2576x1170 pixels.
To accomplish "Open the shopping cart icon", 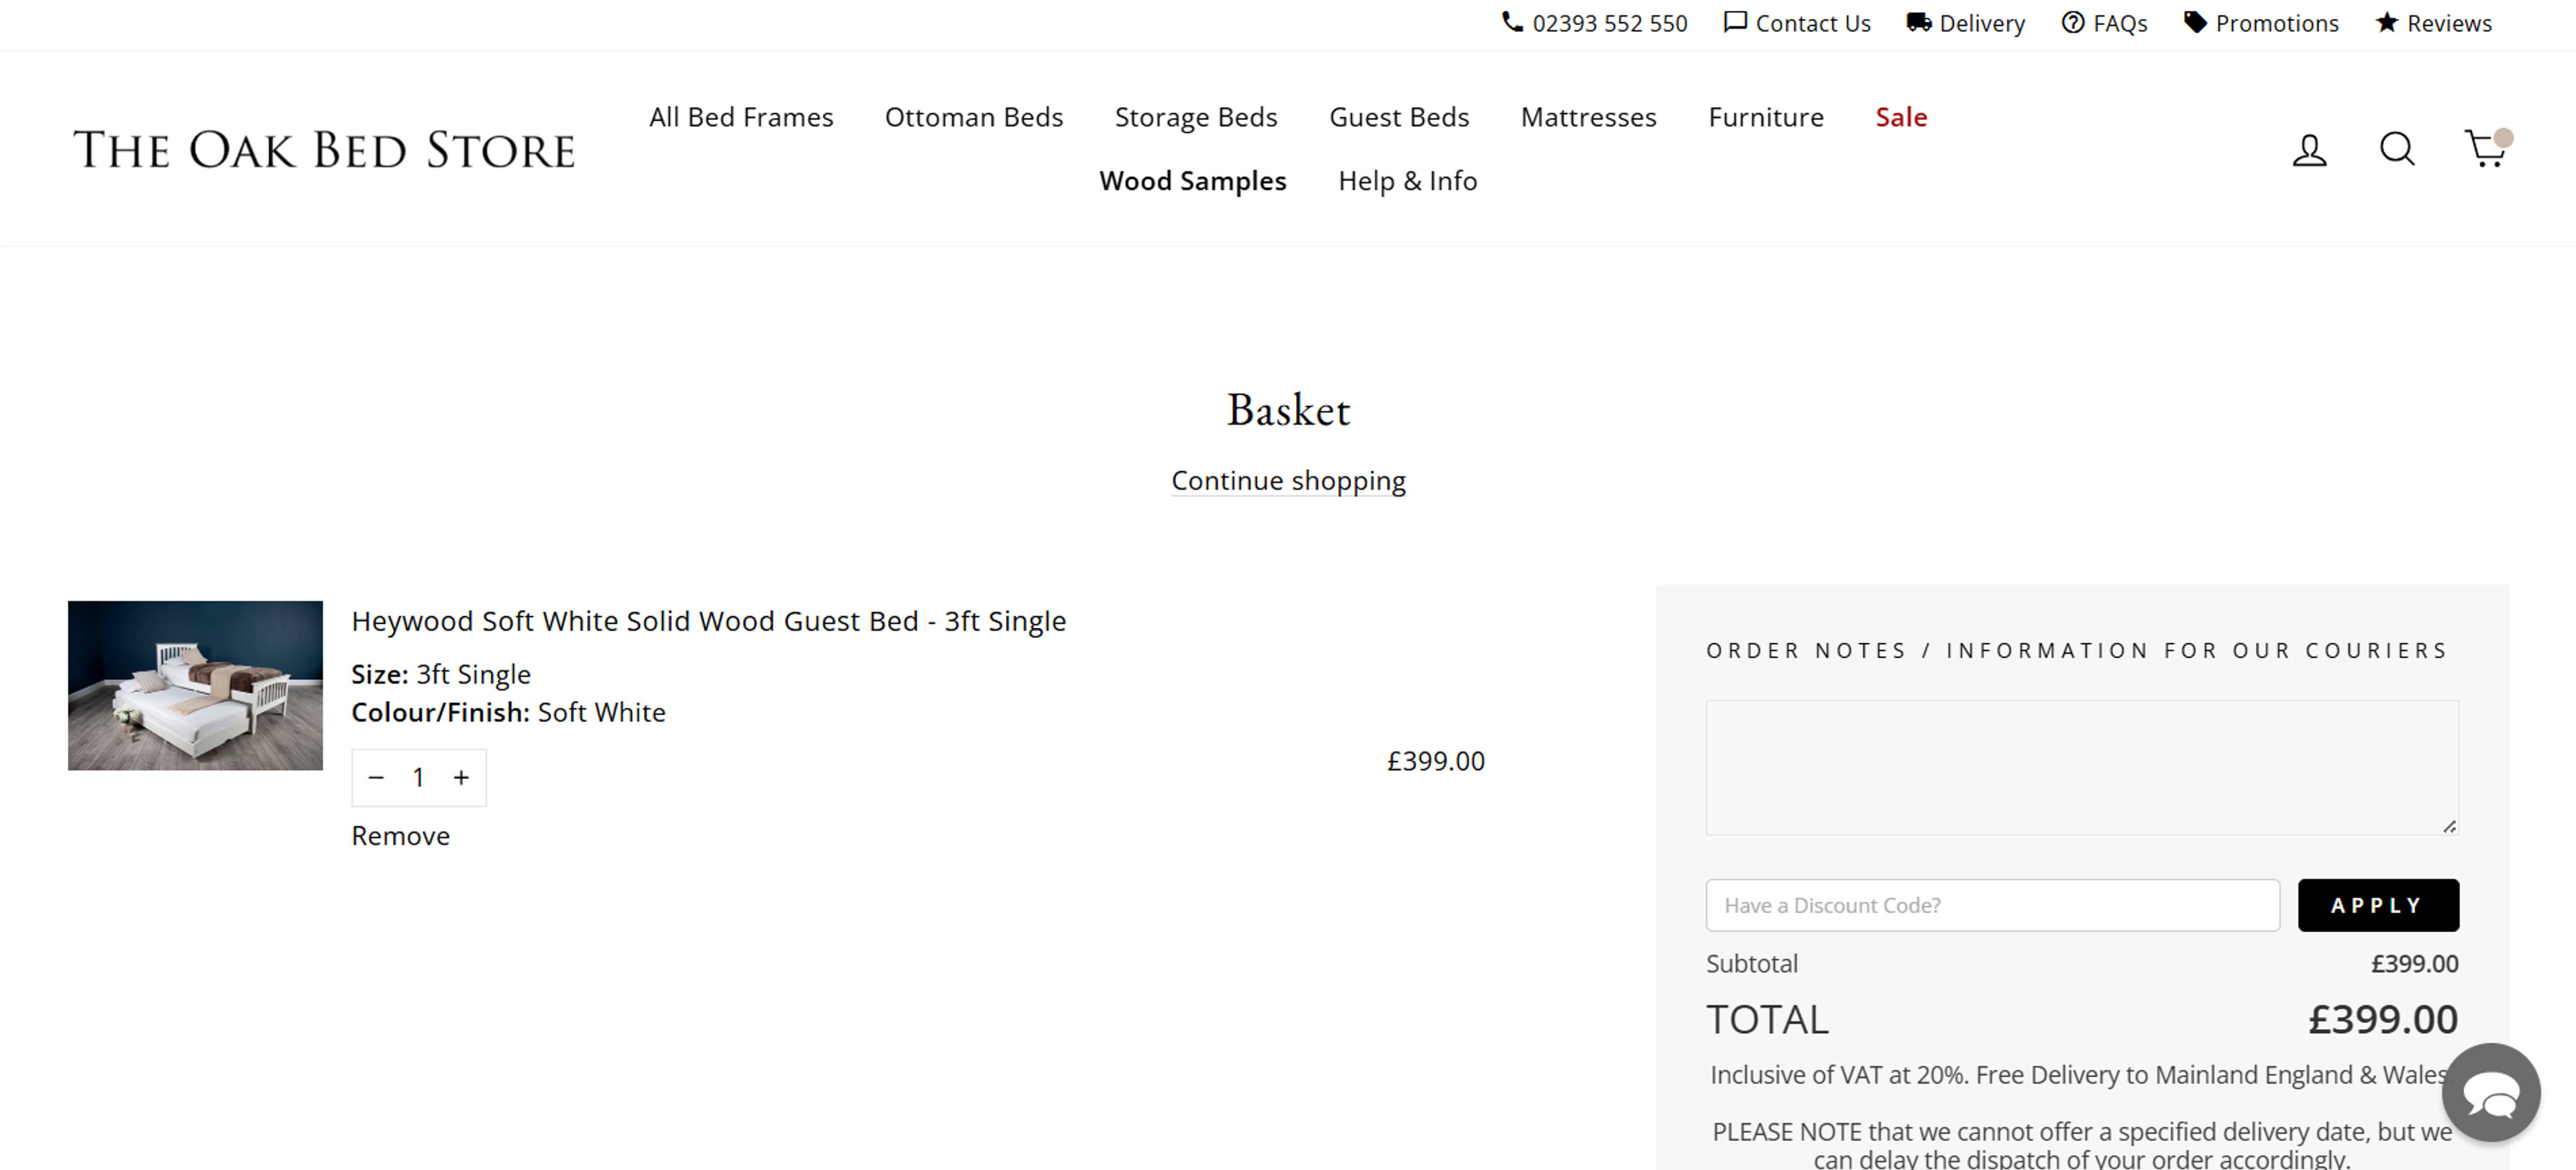I will click(2486, 148).
